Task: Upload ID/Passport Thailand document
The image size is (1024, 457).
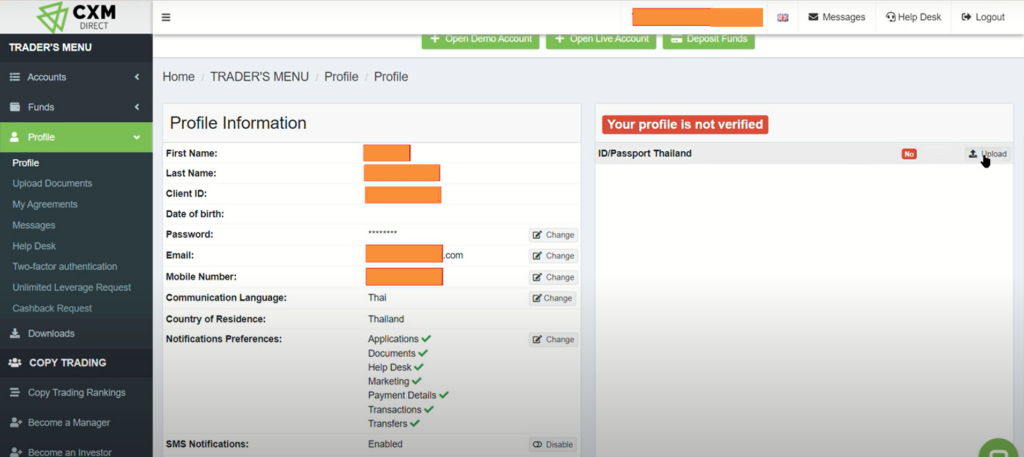Action: [x=987, y=154]
